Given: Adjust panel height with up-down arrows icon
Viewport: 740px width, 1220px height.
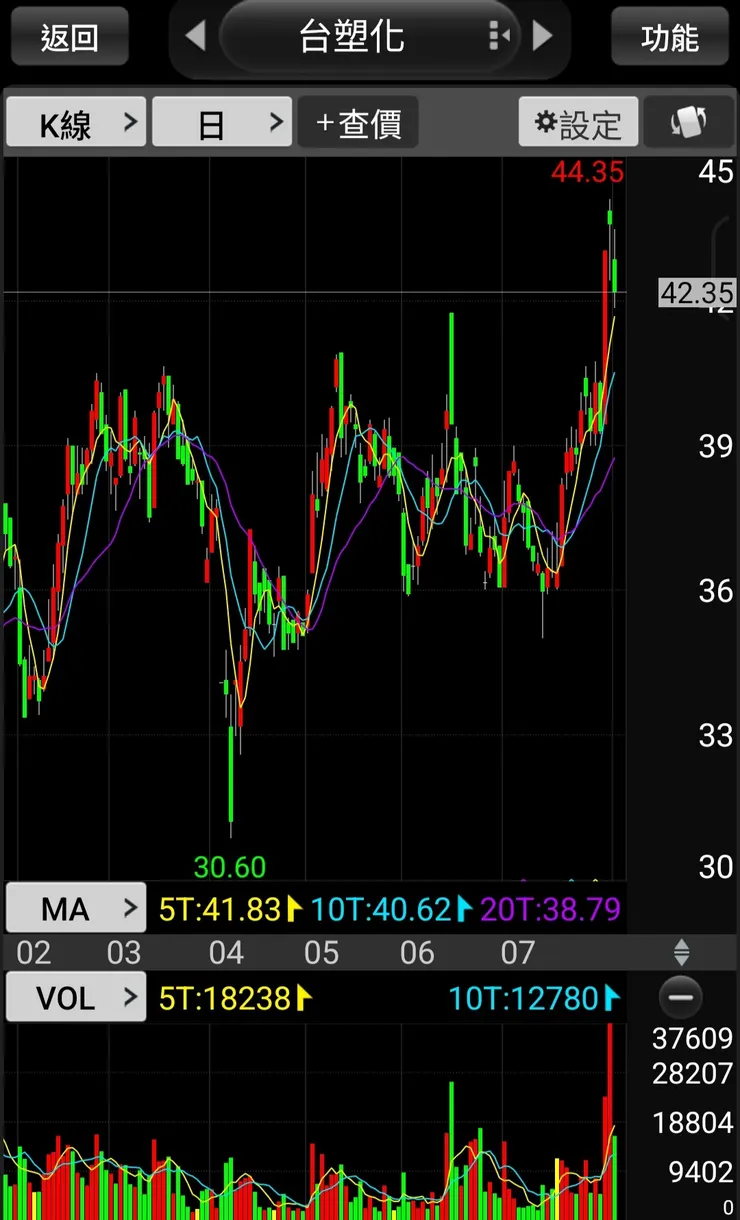Looking at the screenshot, I should pyautogui.click(x=681, y=951).
